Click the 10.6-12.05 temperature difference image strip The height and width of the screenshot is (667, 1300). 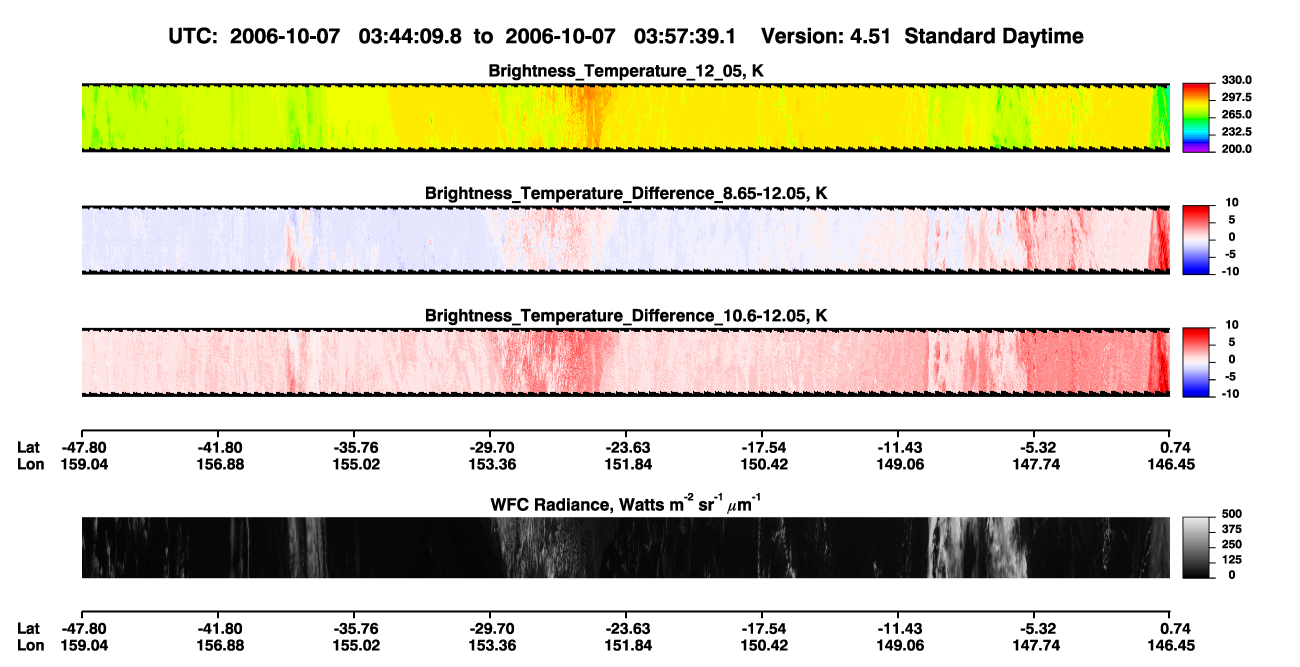[626, 362]
